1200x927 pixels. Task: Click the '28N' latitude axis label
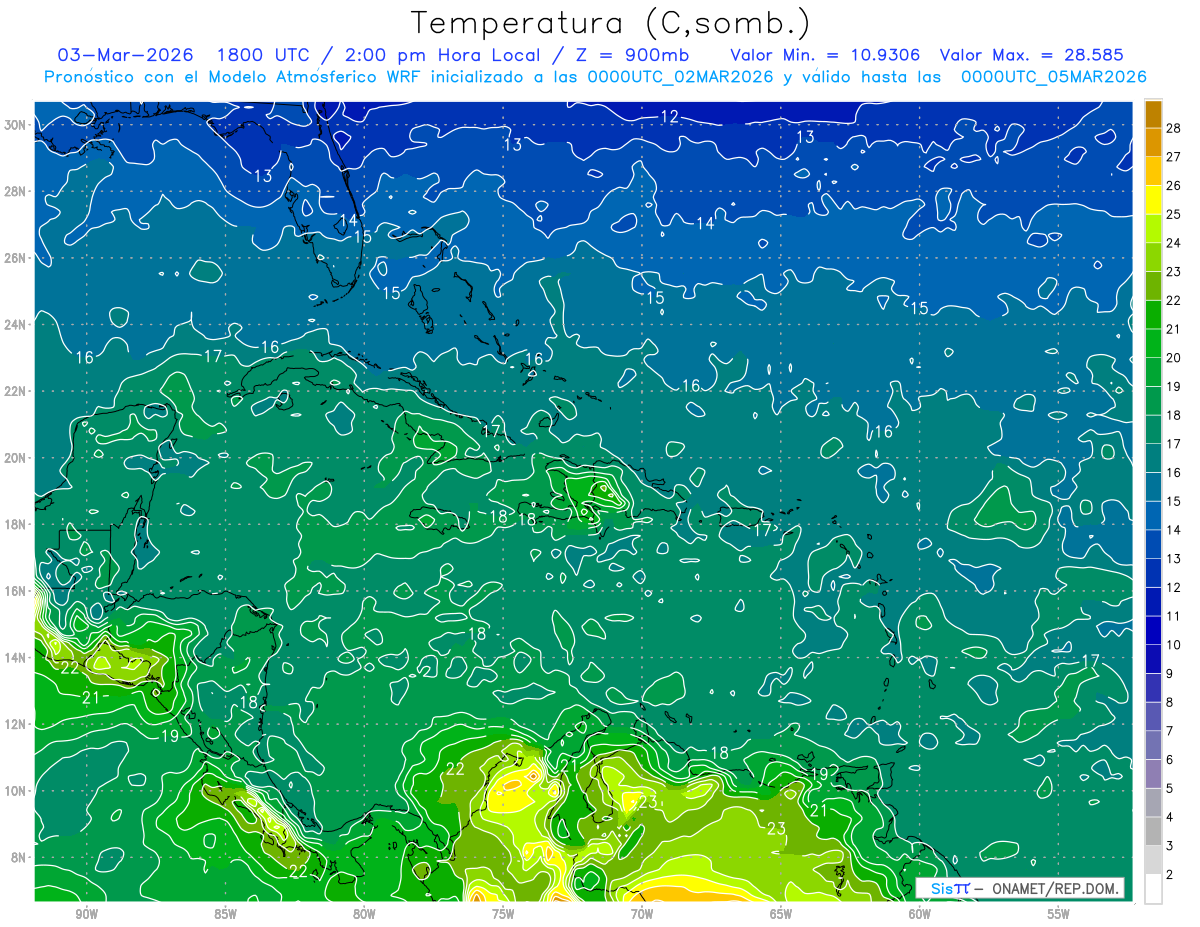[x=15, y=191]
